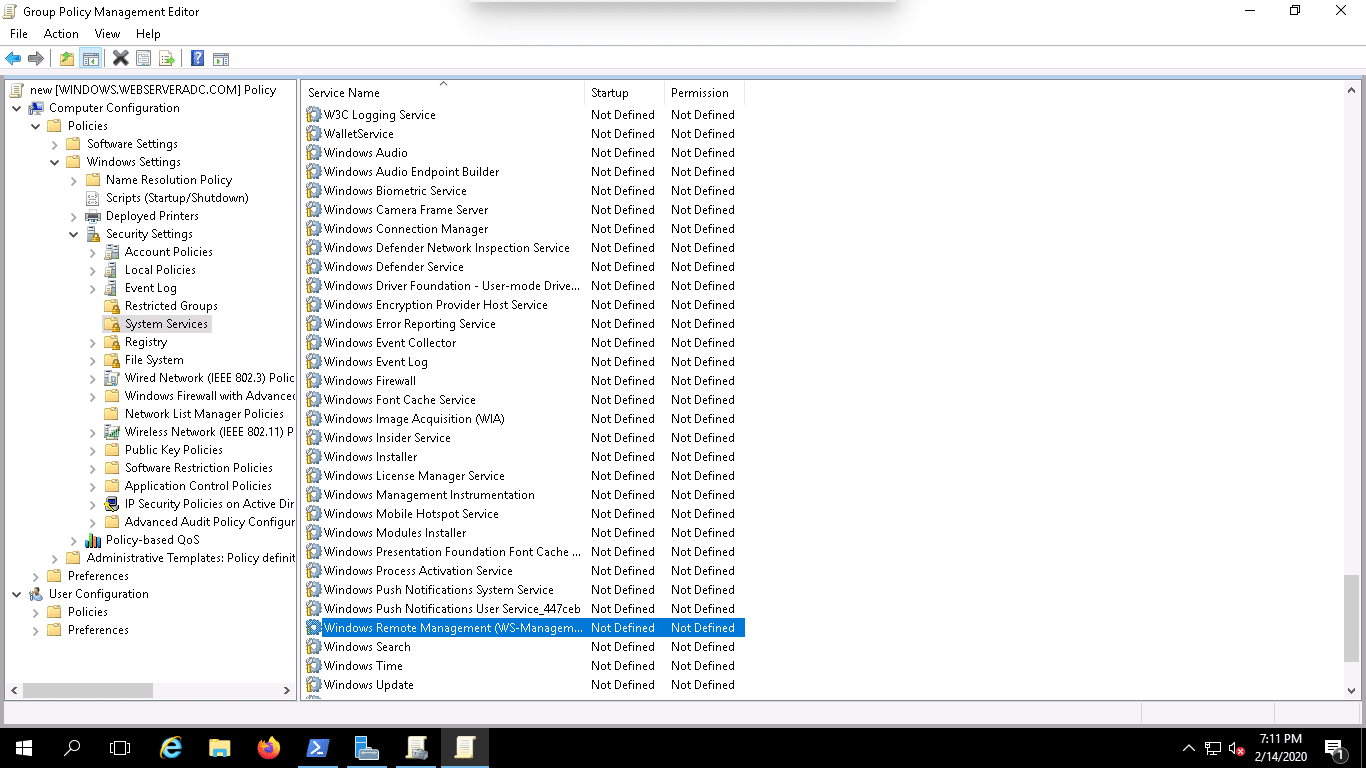This screenshot has width=1366, height=768.
Task: Click the Windows Installer service icon
Action: 314,457
